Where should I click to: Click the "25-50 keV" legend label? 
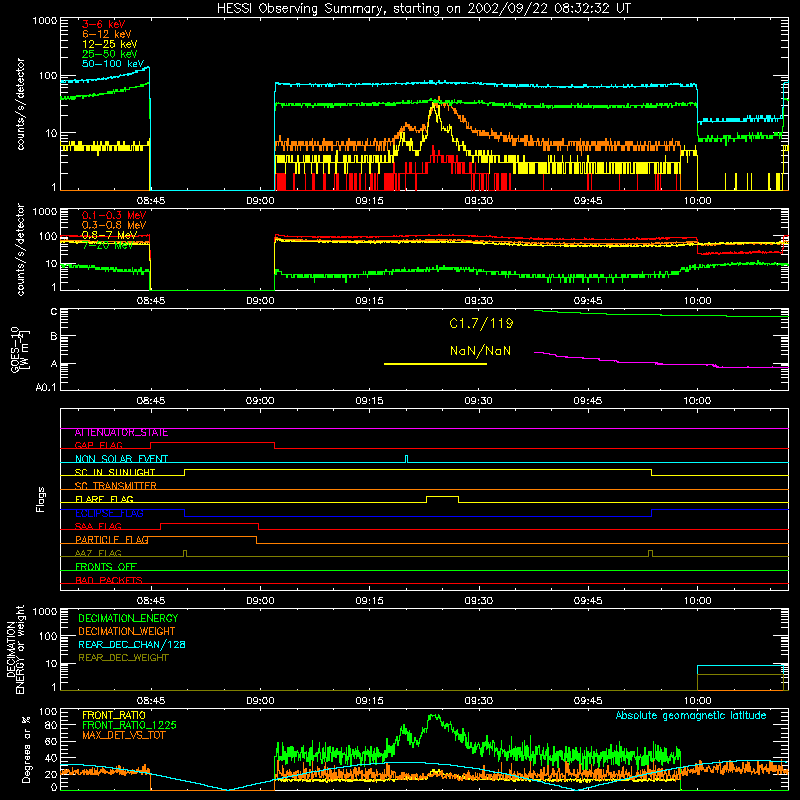109,54
